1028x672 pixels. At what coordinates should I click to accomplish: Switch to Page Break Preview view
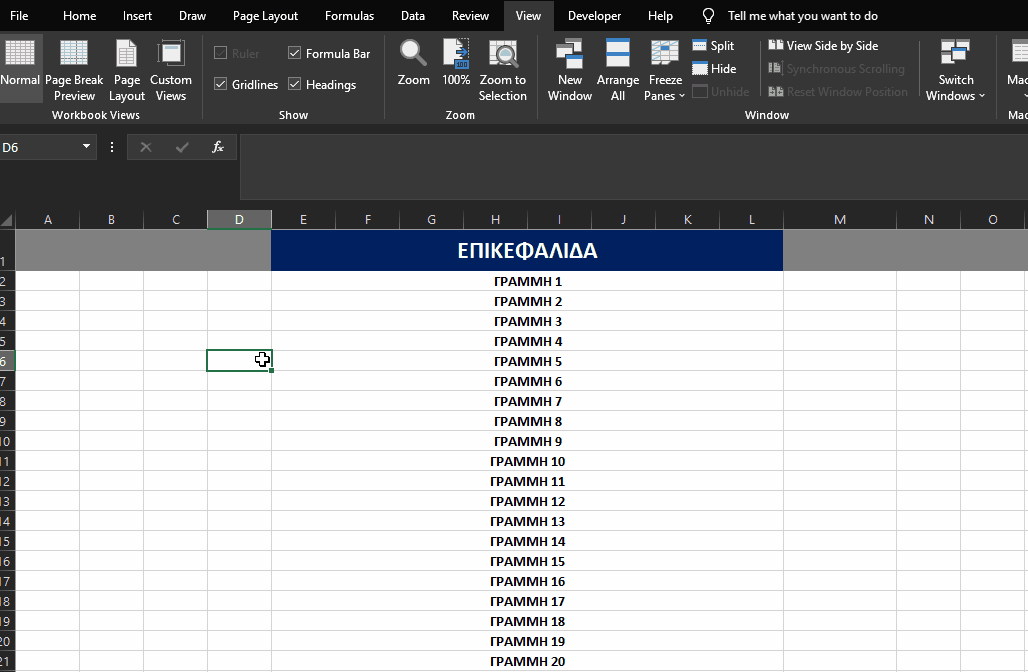point(73,68)
